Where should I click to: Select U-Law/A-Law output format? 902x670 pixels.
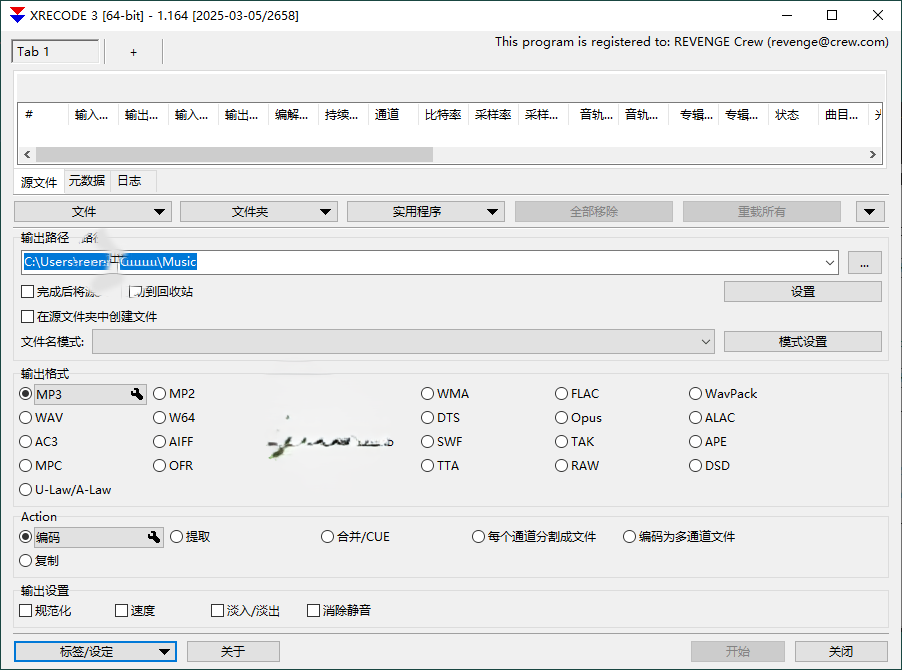[66, 490]
